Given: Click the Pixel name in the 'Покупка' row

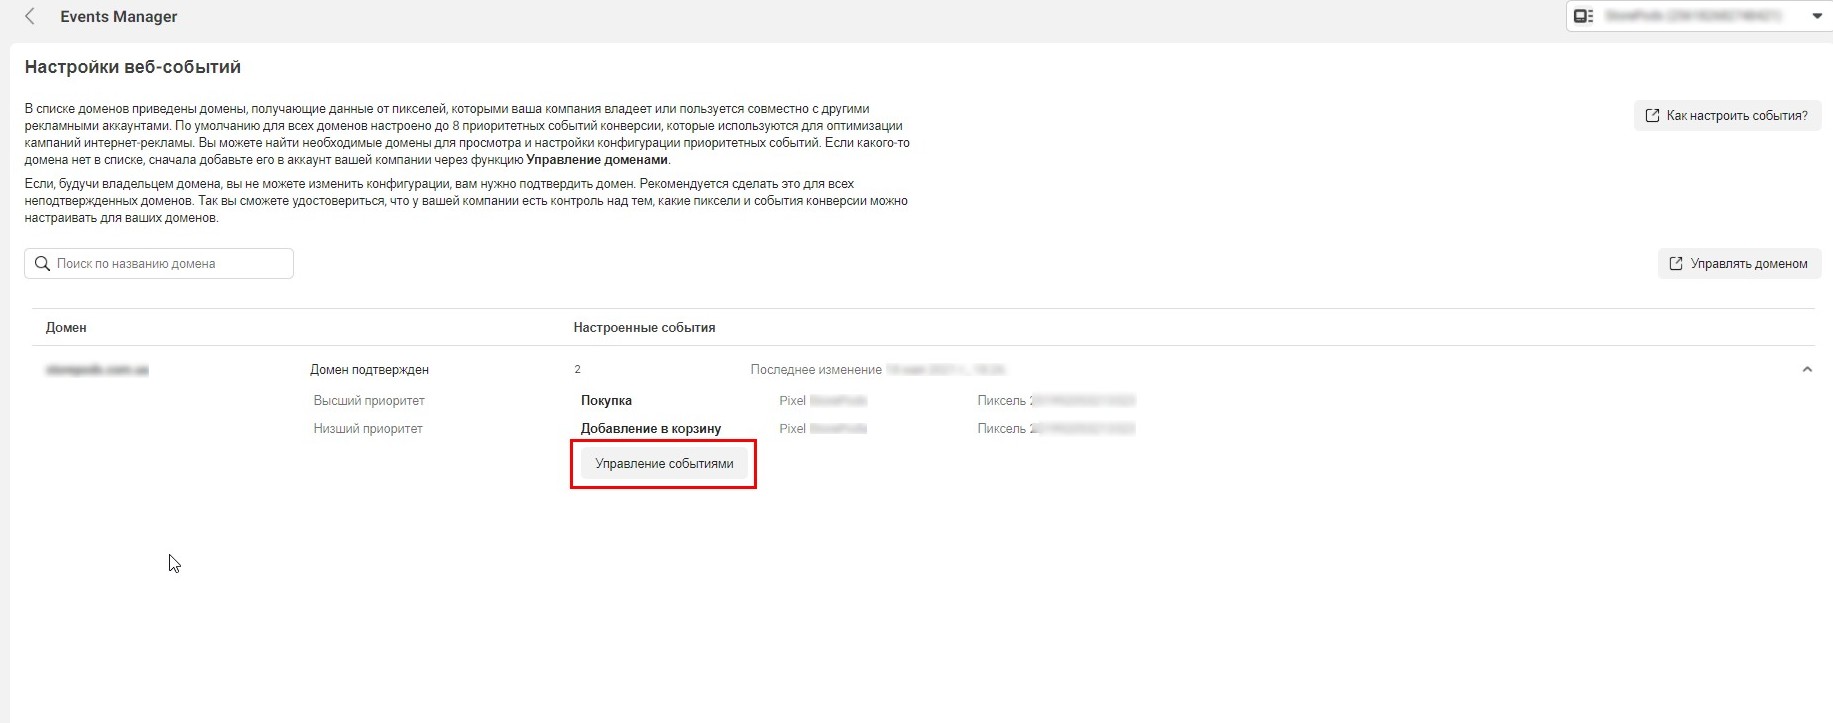Looking at the screenshot, I should (x=823, y=401).
